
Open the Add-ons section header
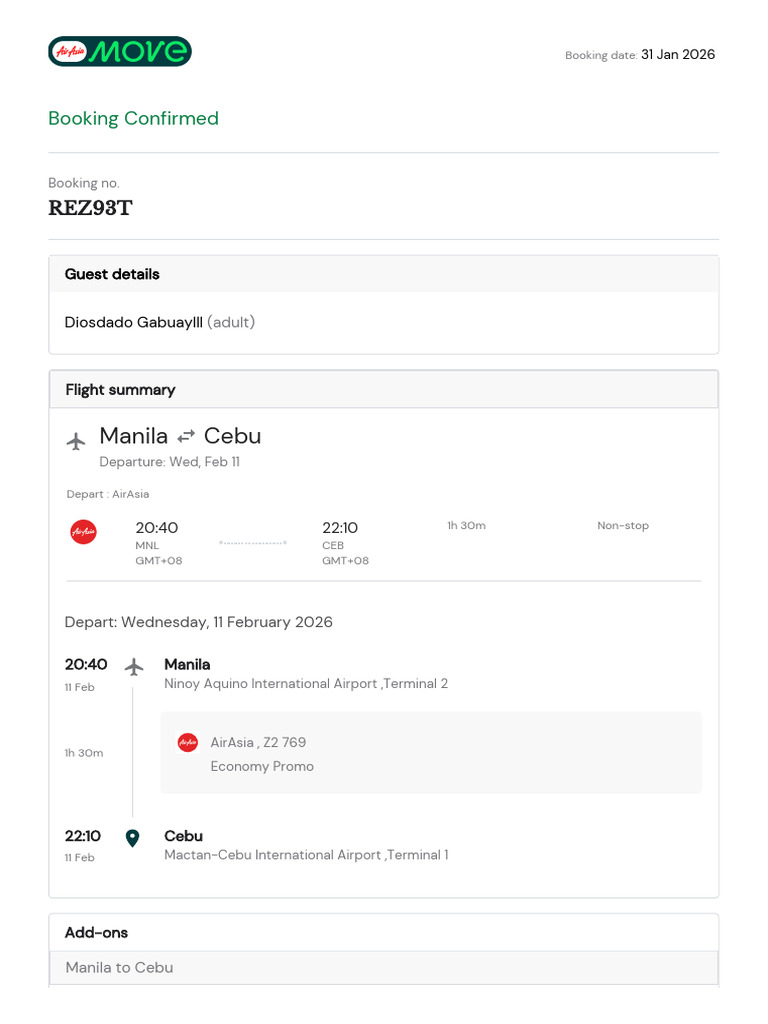96,932
